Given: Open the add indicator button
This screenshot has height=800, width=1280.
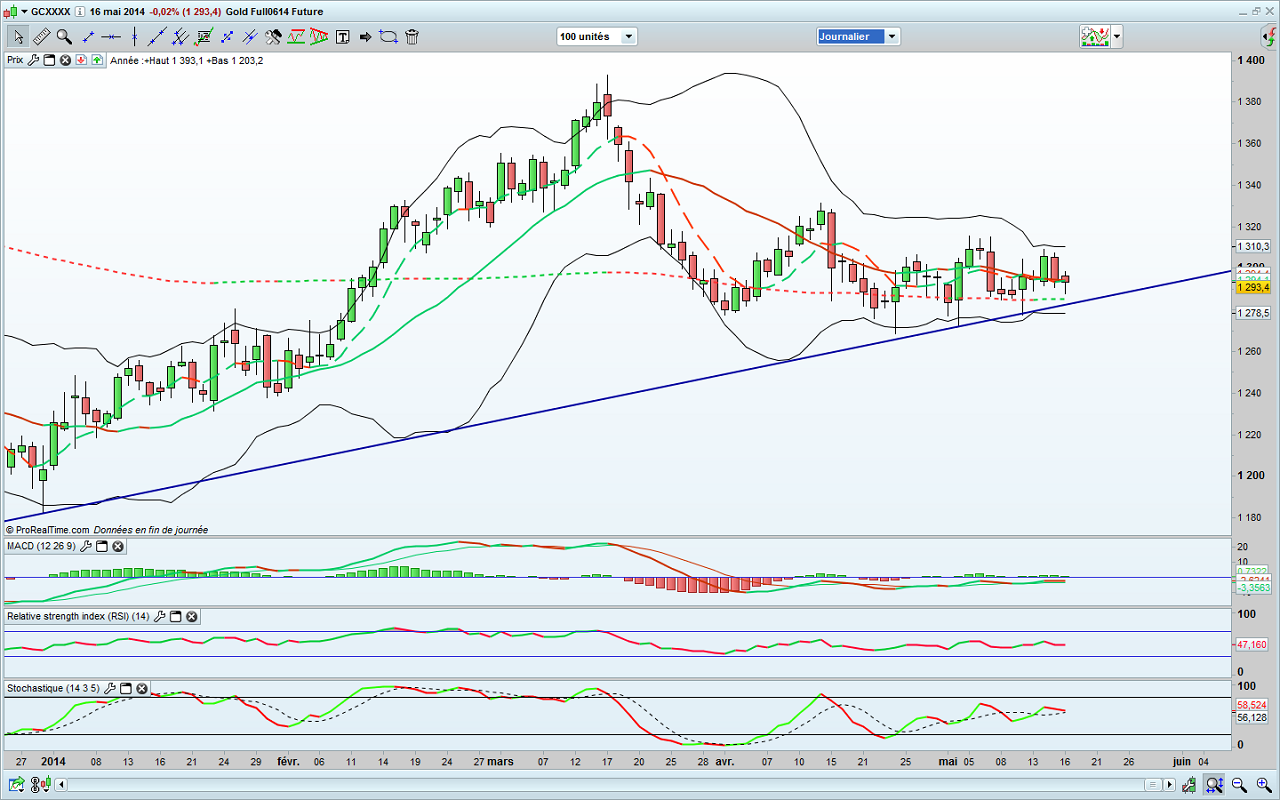Looking at the screenshot, I should 1096,37.
